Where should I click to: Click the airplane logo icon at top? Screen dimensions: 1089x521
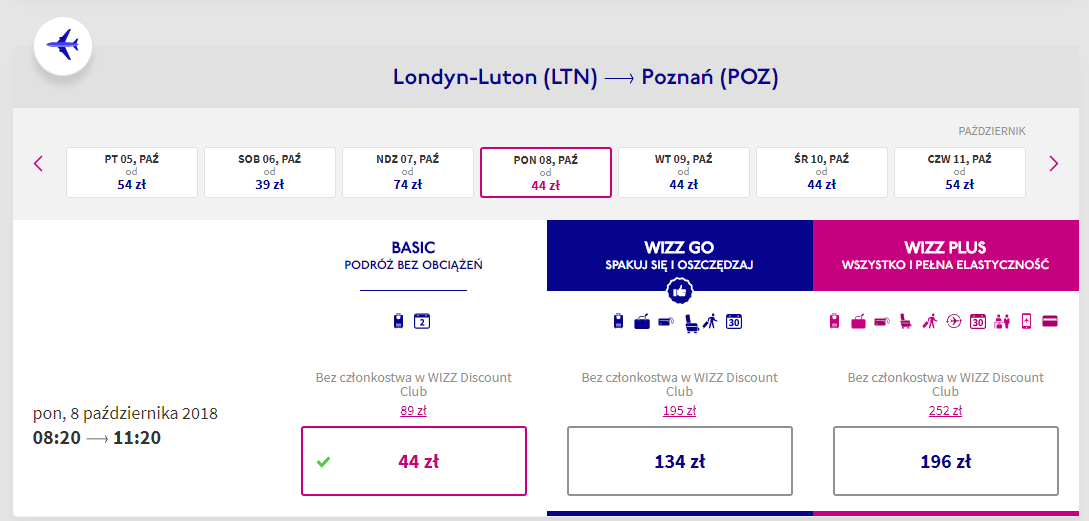[x=62, y=46]
